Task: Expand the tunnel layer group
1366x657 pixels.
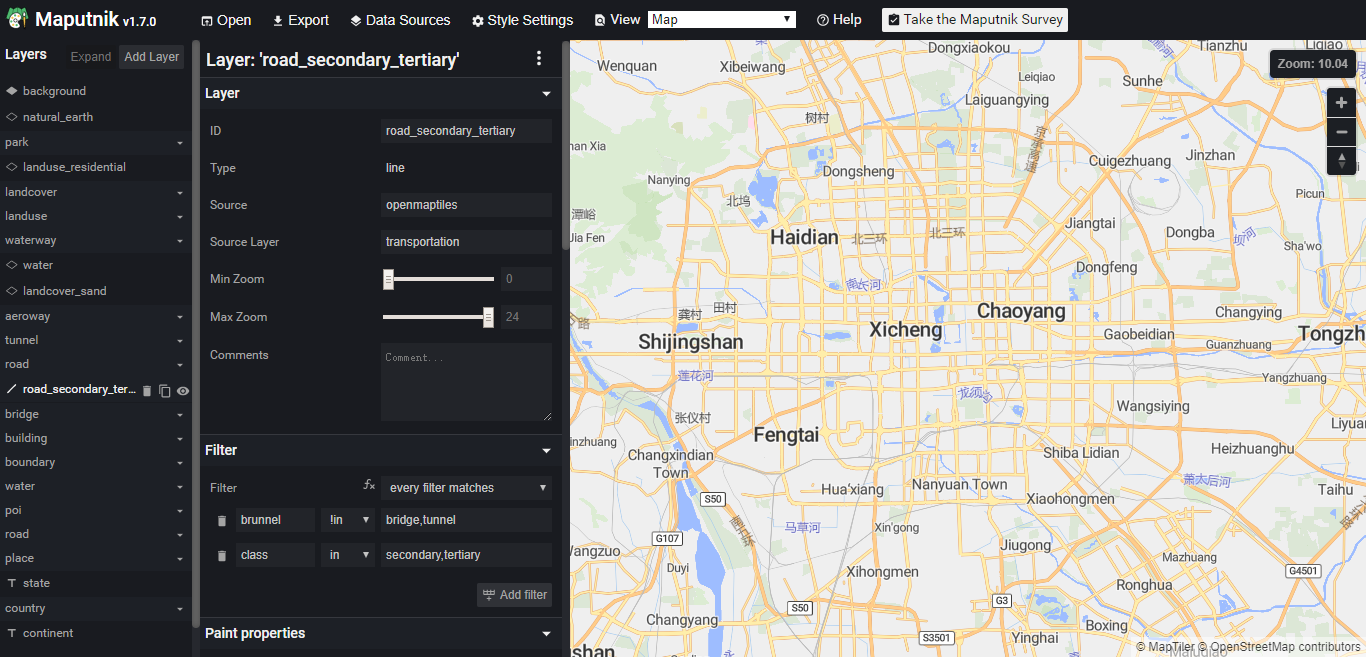Action: pyautogui.click(x=95, y=340)
